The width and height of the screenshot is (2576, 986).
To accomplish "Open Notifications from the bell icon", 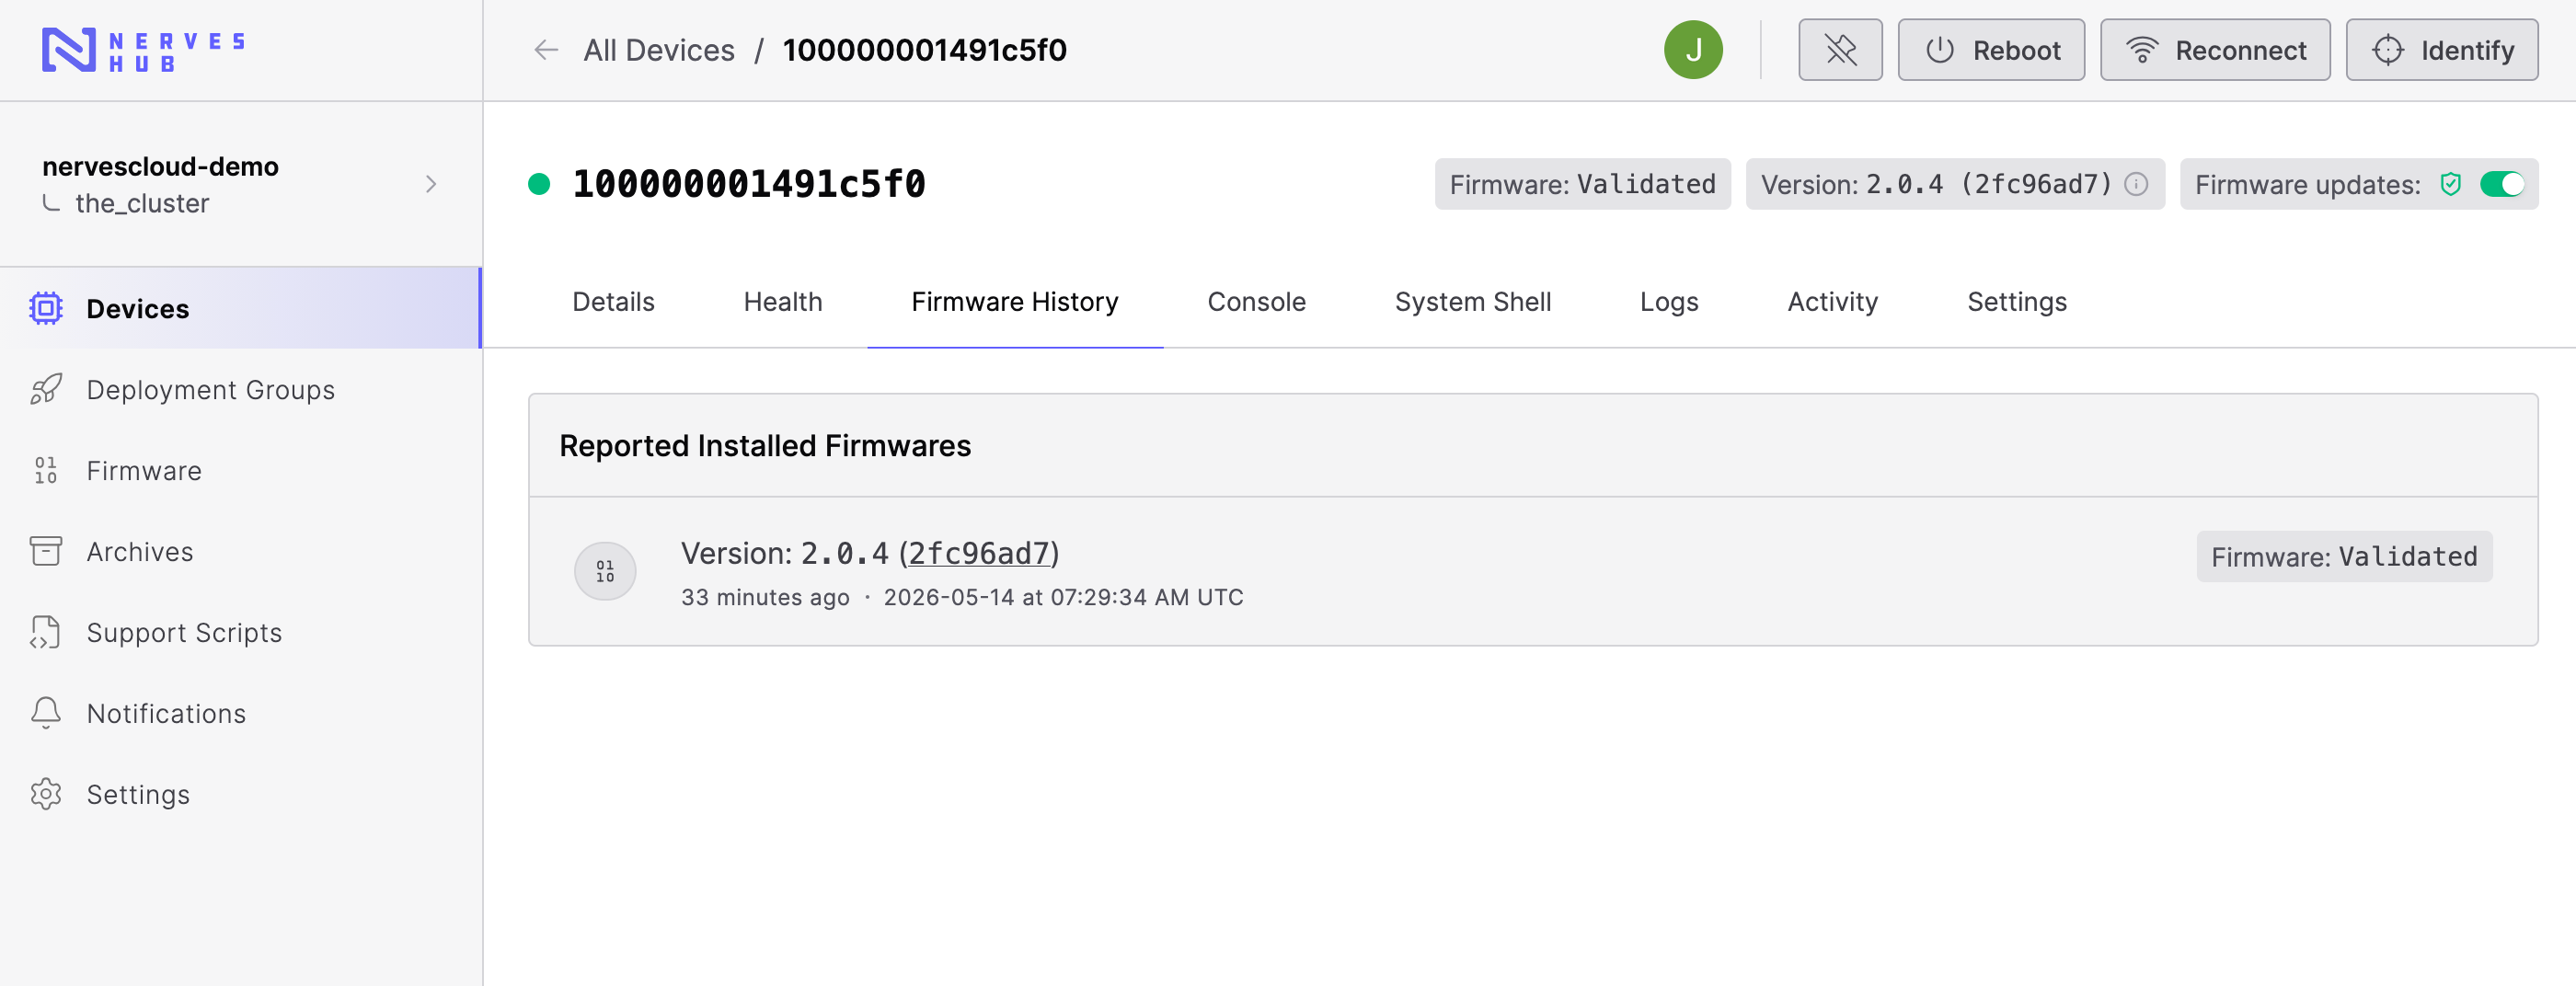I will point(46,713).
